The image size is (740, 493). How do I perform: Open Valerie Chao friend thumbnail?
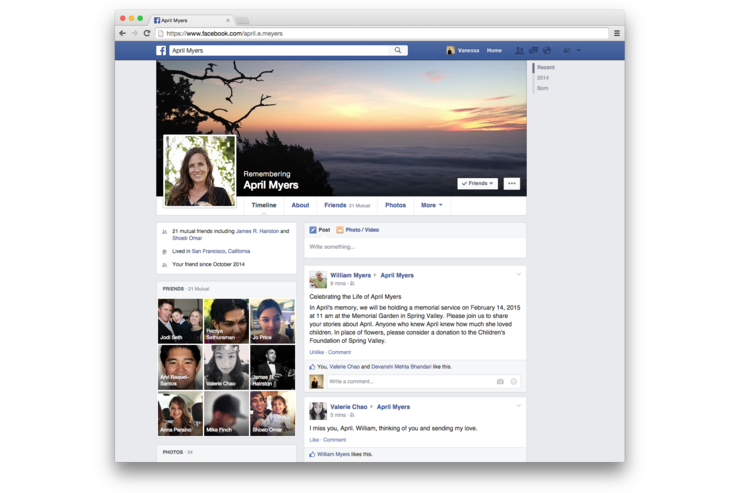(227, 367)
